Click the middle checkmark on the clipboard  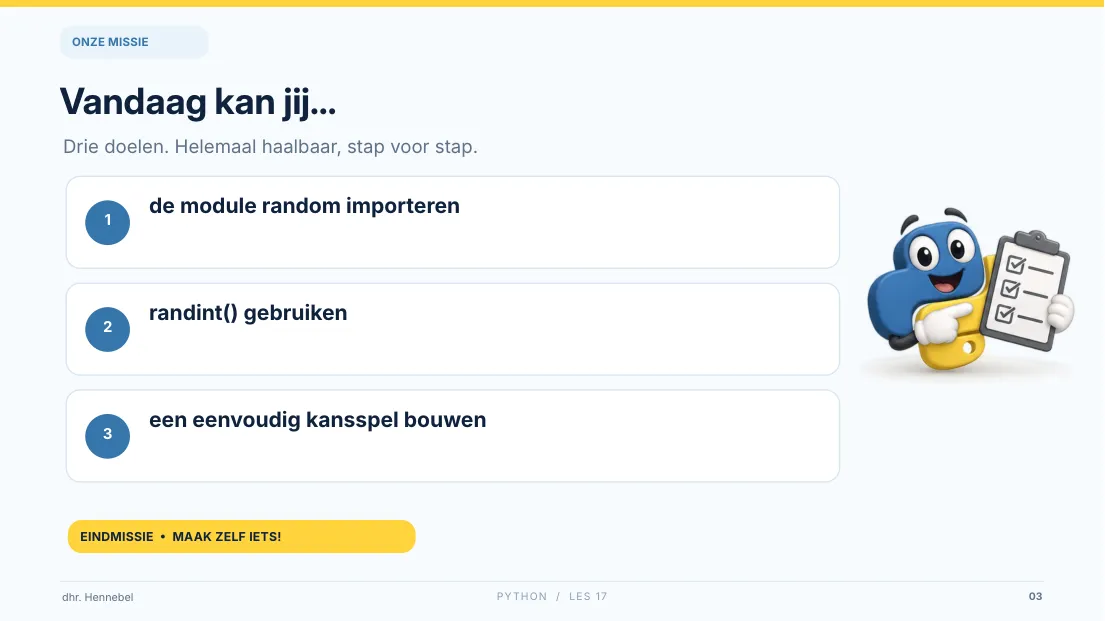point(1010,289)
